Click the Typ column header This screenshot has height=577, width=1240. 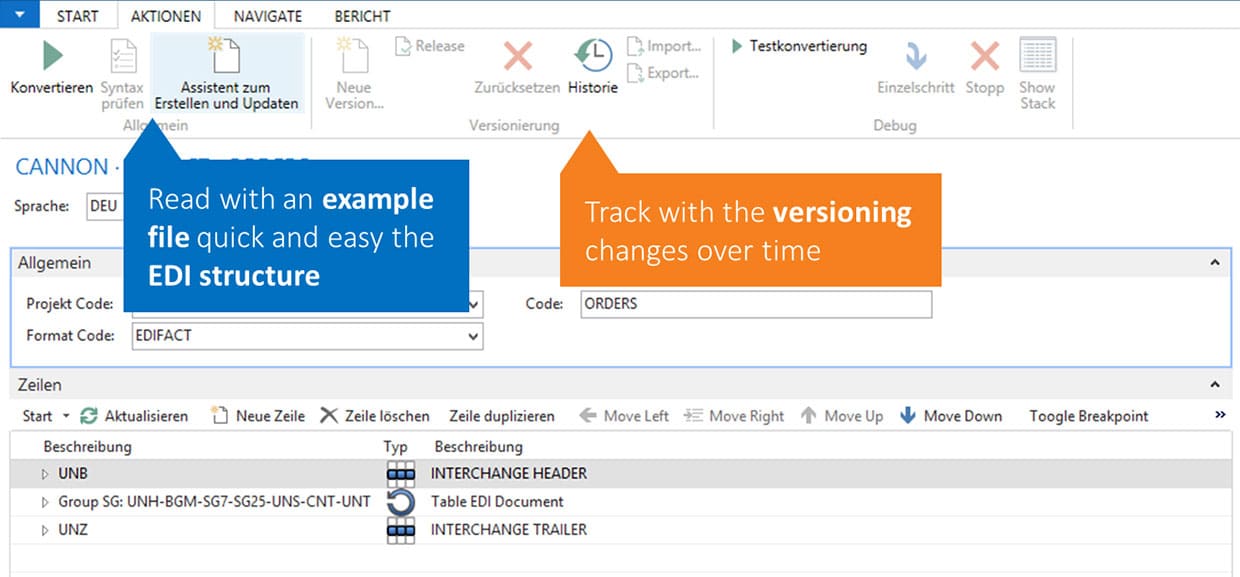tap(396, 446)
